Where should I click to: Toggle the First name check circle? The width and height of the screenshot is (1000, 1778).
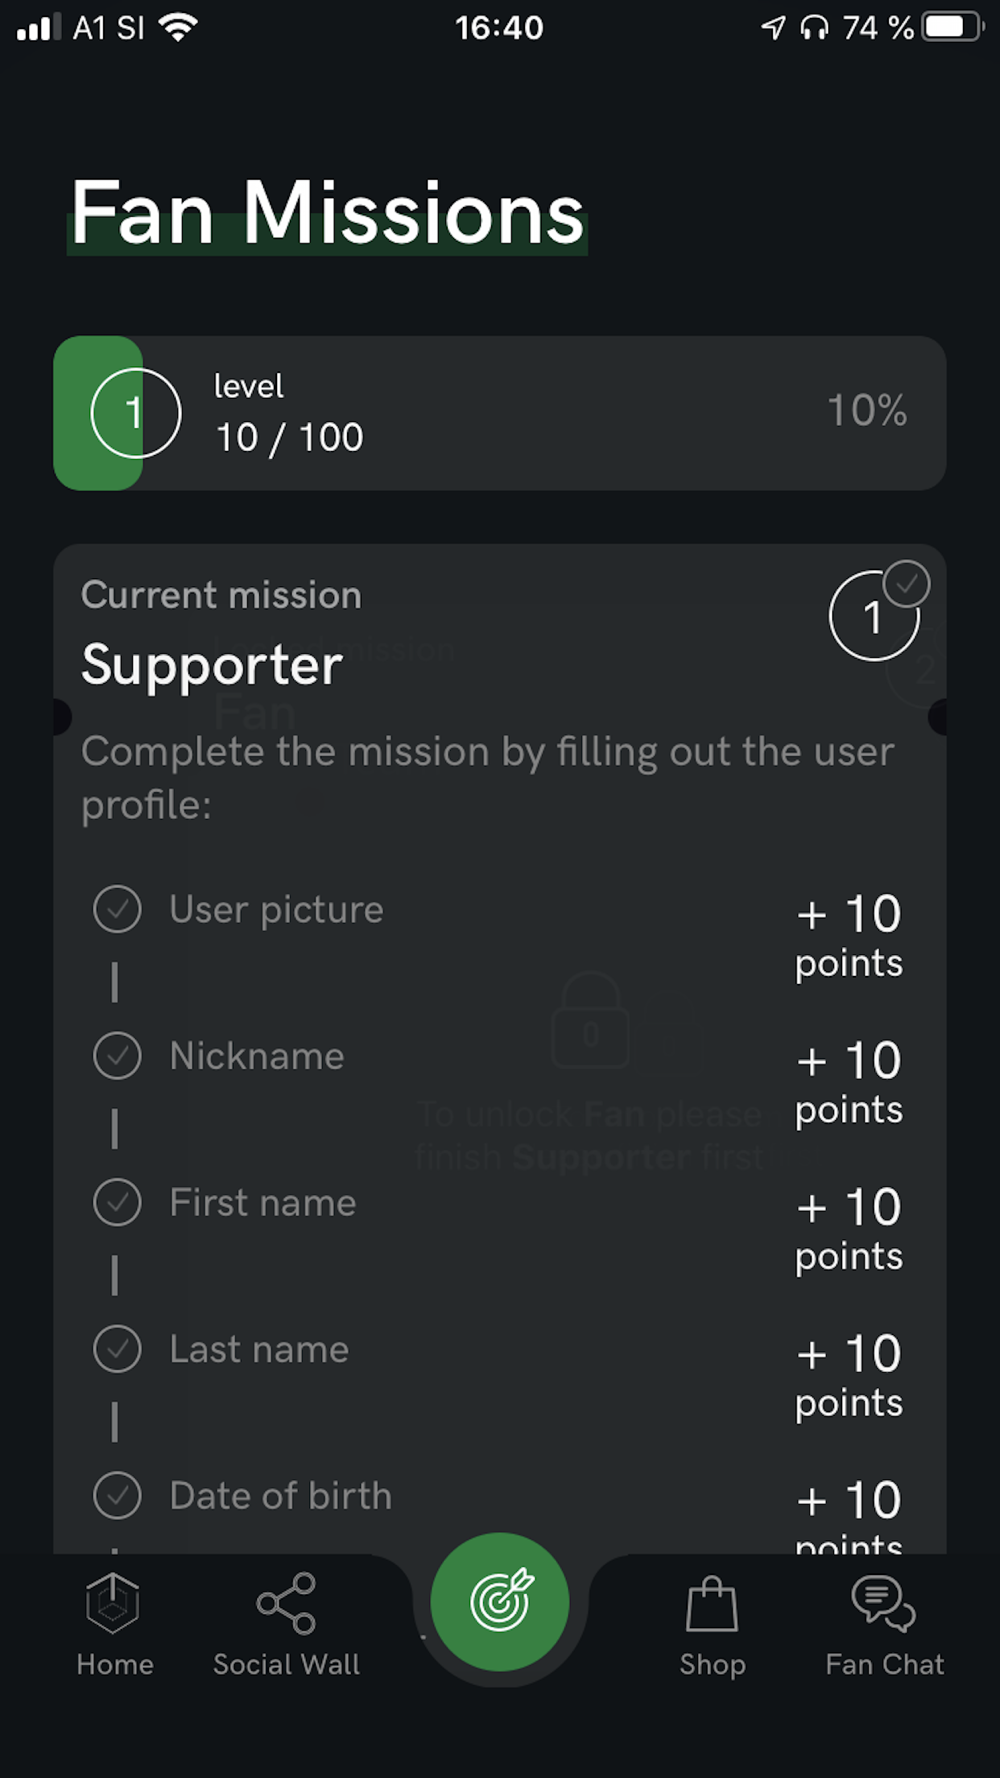tap(117, 1203)
